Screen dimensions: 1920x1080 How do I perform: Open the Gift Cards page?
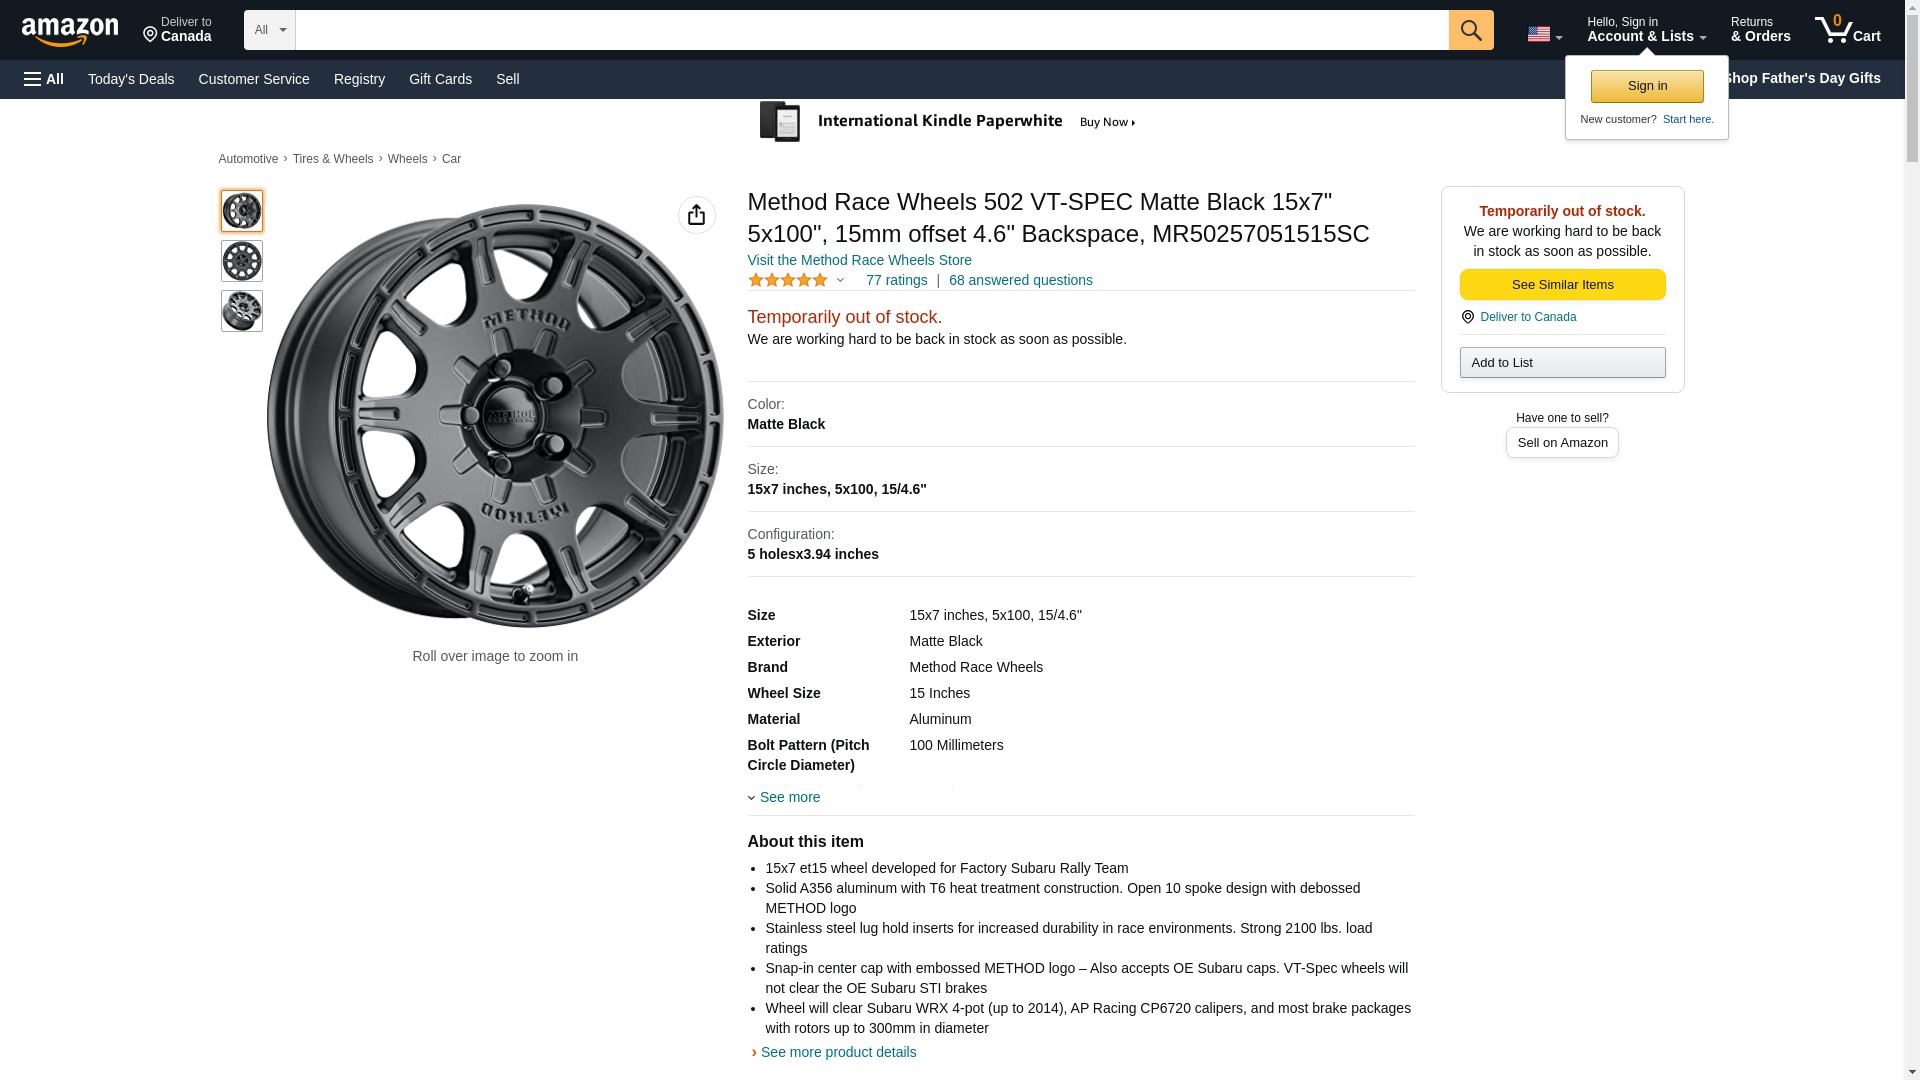(x=440, y=79)
